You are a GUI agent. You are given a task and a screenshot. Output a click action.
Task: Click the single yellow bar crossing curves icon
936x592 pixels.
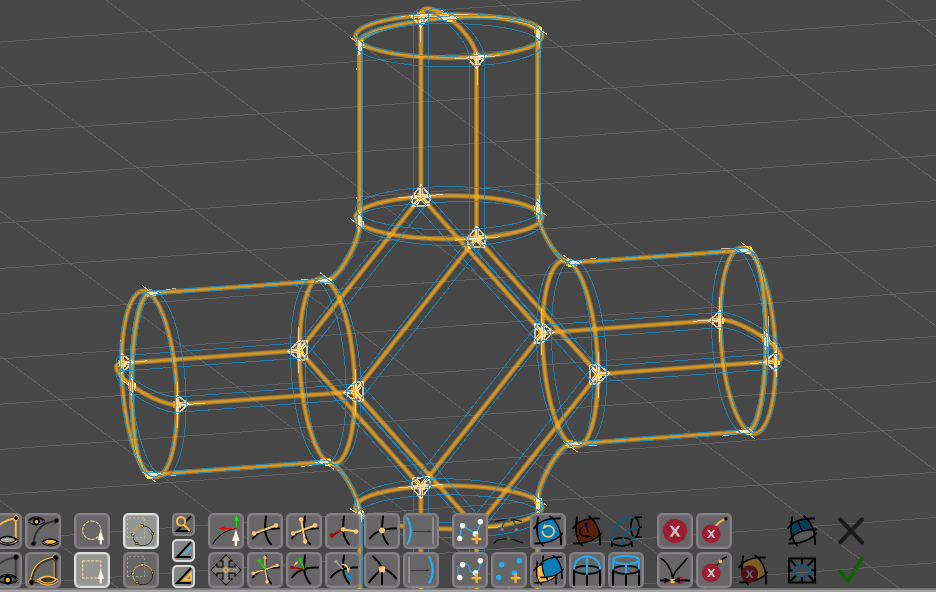coord(265,531)
